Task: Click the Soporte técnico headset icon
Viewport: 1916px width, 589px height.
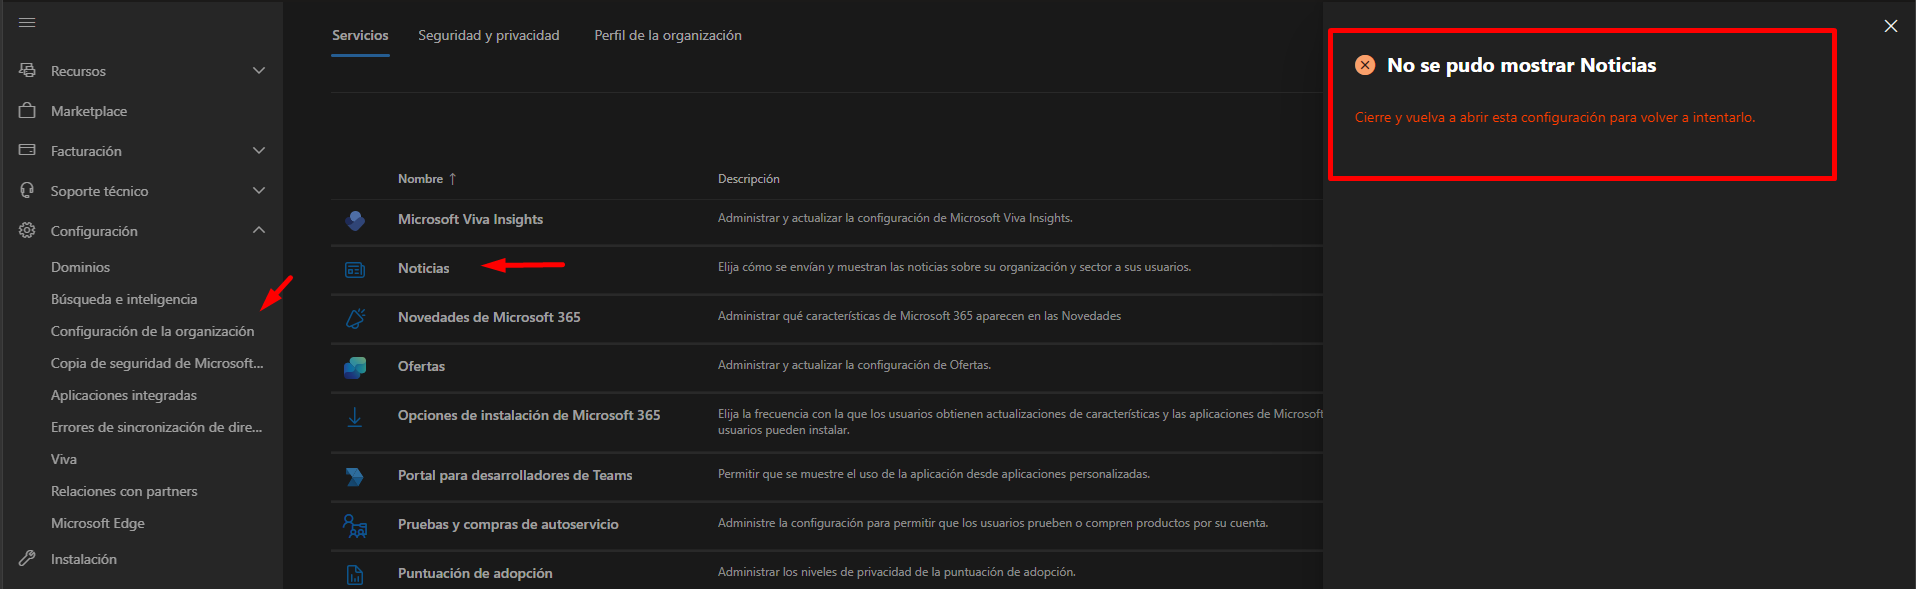Action: pyautogui.click(x=27, y=190)
